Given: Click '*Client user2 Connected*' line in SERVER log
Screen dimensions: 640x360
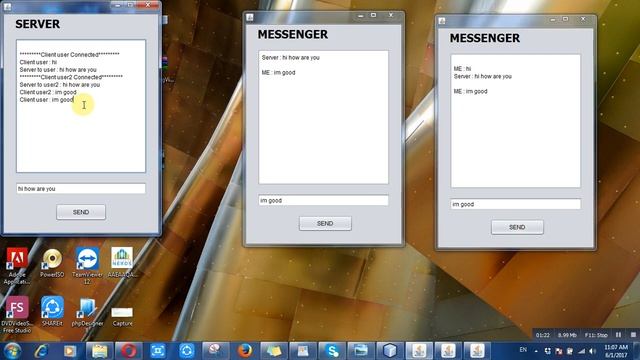Looking at the screenshot, I should pos(71,77).
